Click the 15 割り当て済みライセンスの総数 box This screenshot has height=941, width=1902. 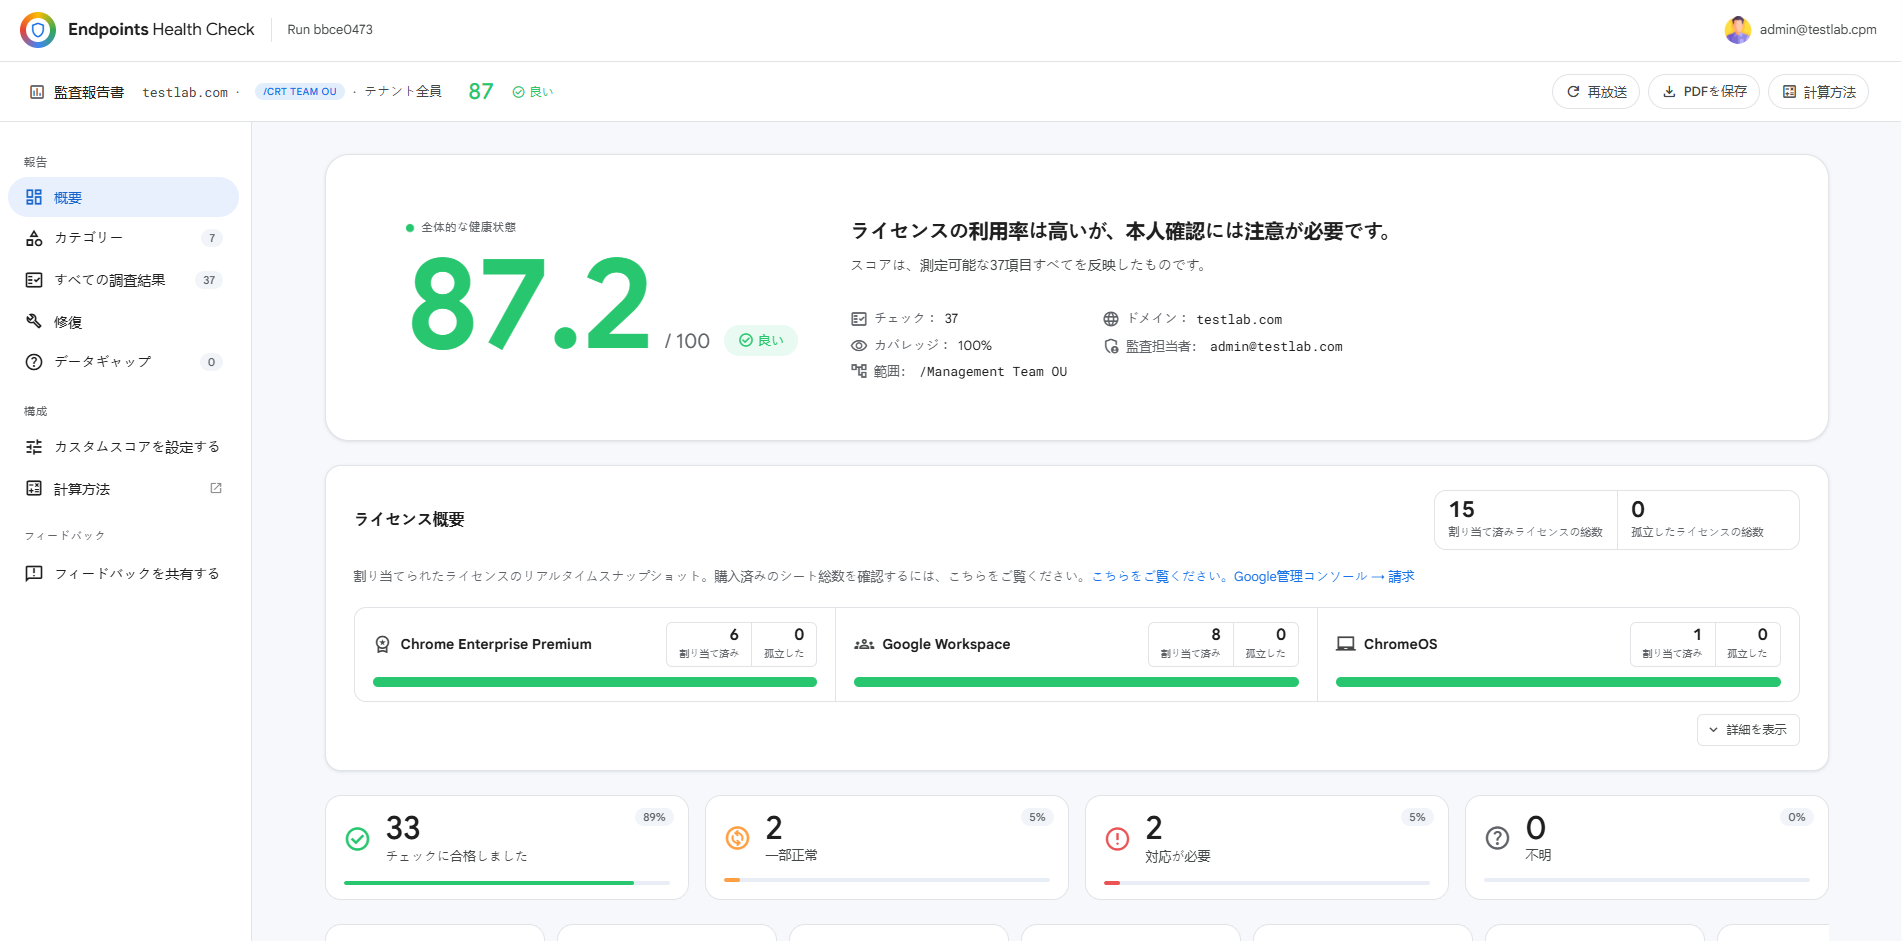pos(1526,520)
